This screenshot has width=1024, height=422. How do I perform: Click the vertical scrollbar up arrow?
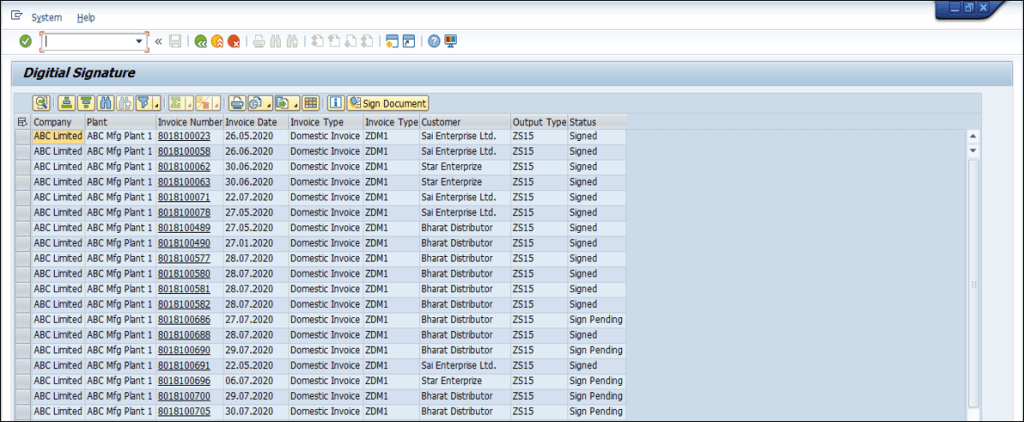(972, 136)
